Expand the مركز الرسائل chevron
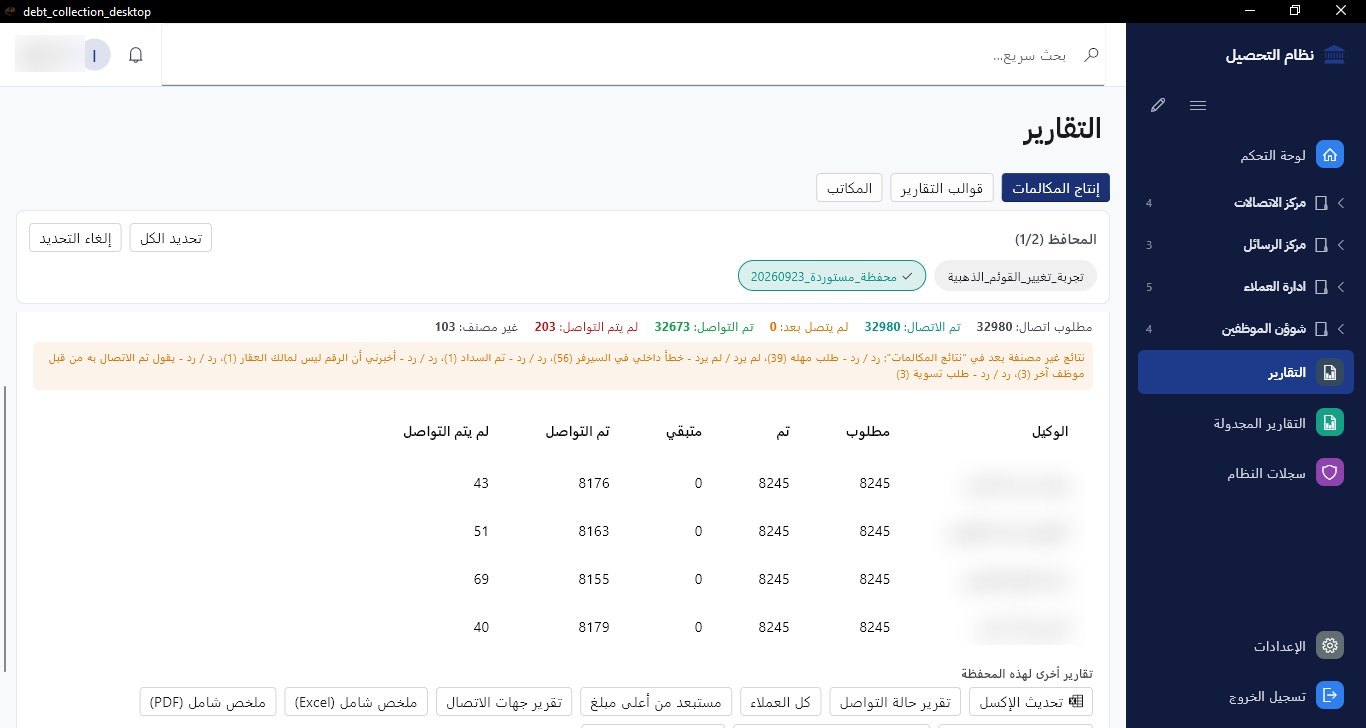1366x728 pixels. coord(1340,244)
